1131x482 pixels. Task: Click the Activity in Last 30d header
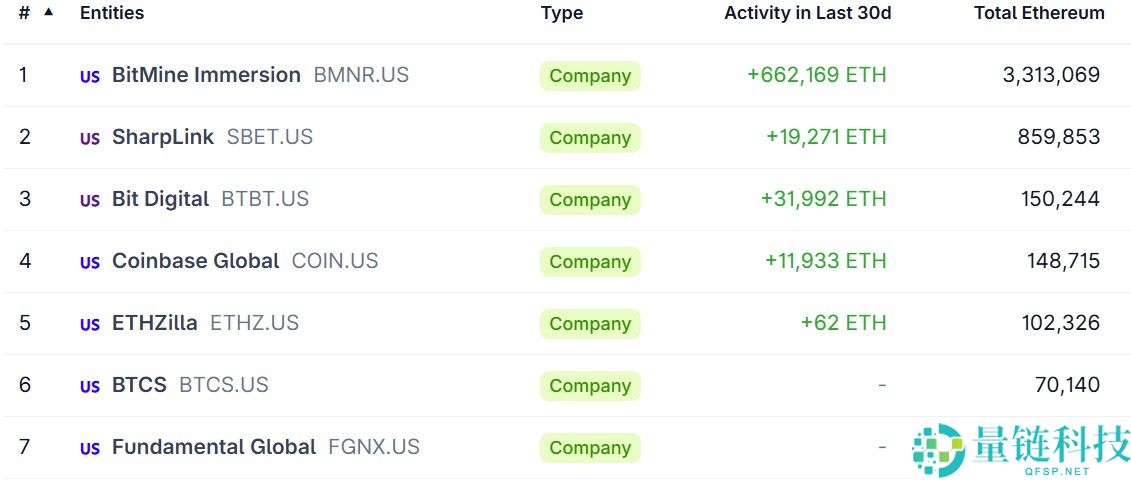pyautogui.click(x=807, y=13)
